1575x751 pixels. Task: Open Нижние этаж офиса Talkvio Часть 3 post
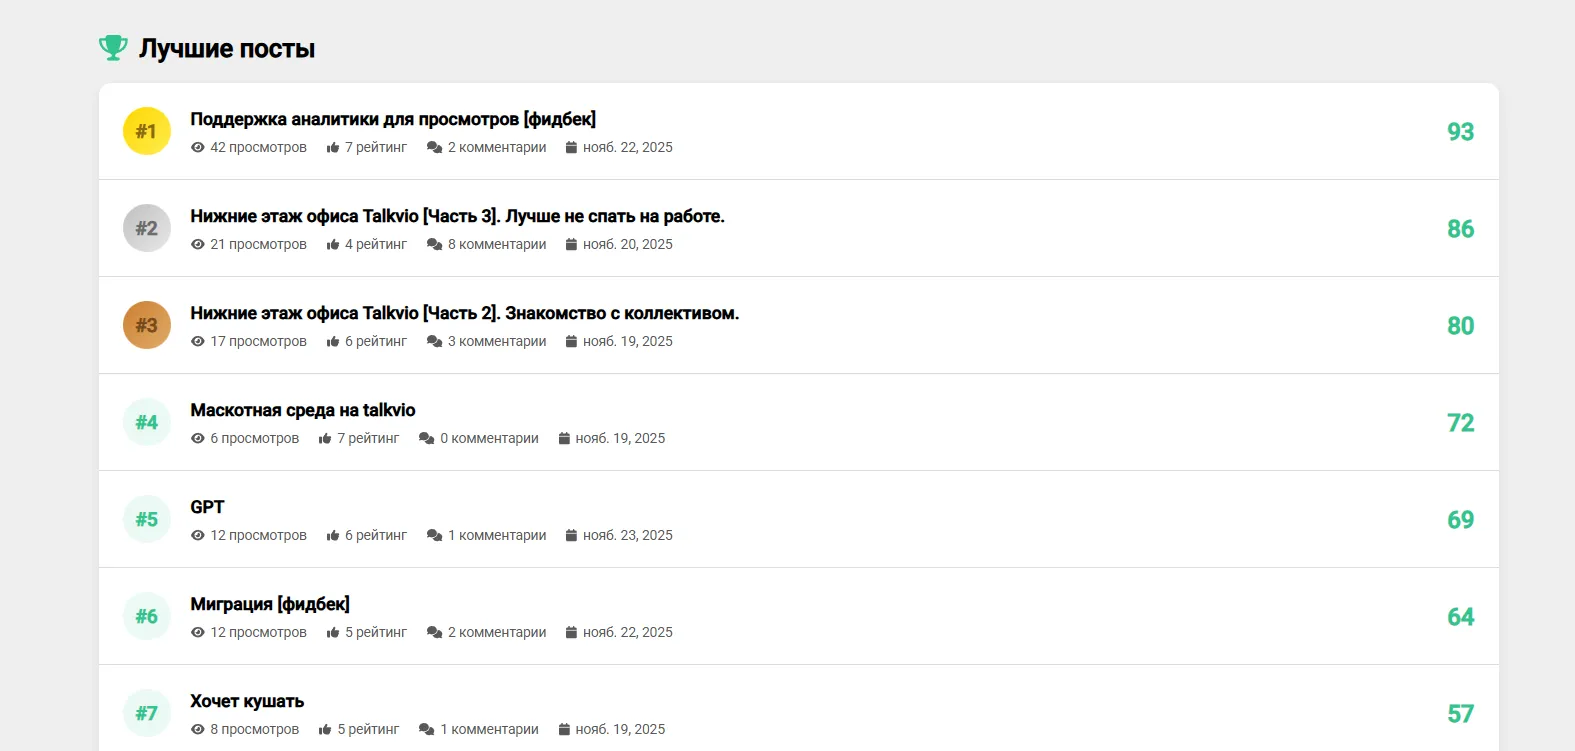coord(458,216)
